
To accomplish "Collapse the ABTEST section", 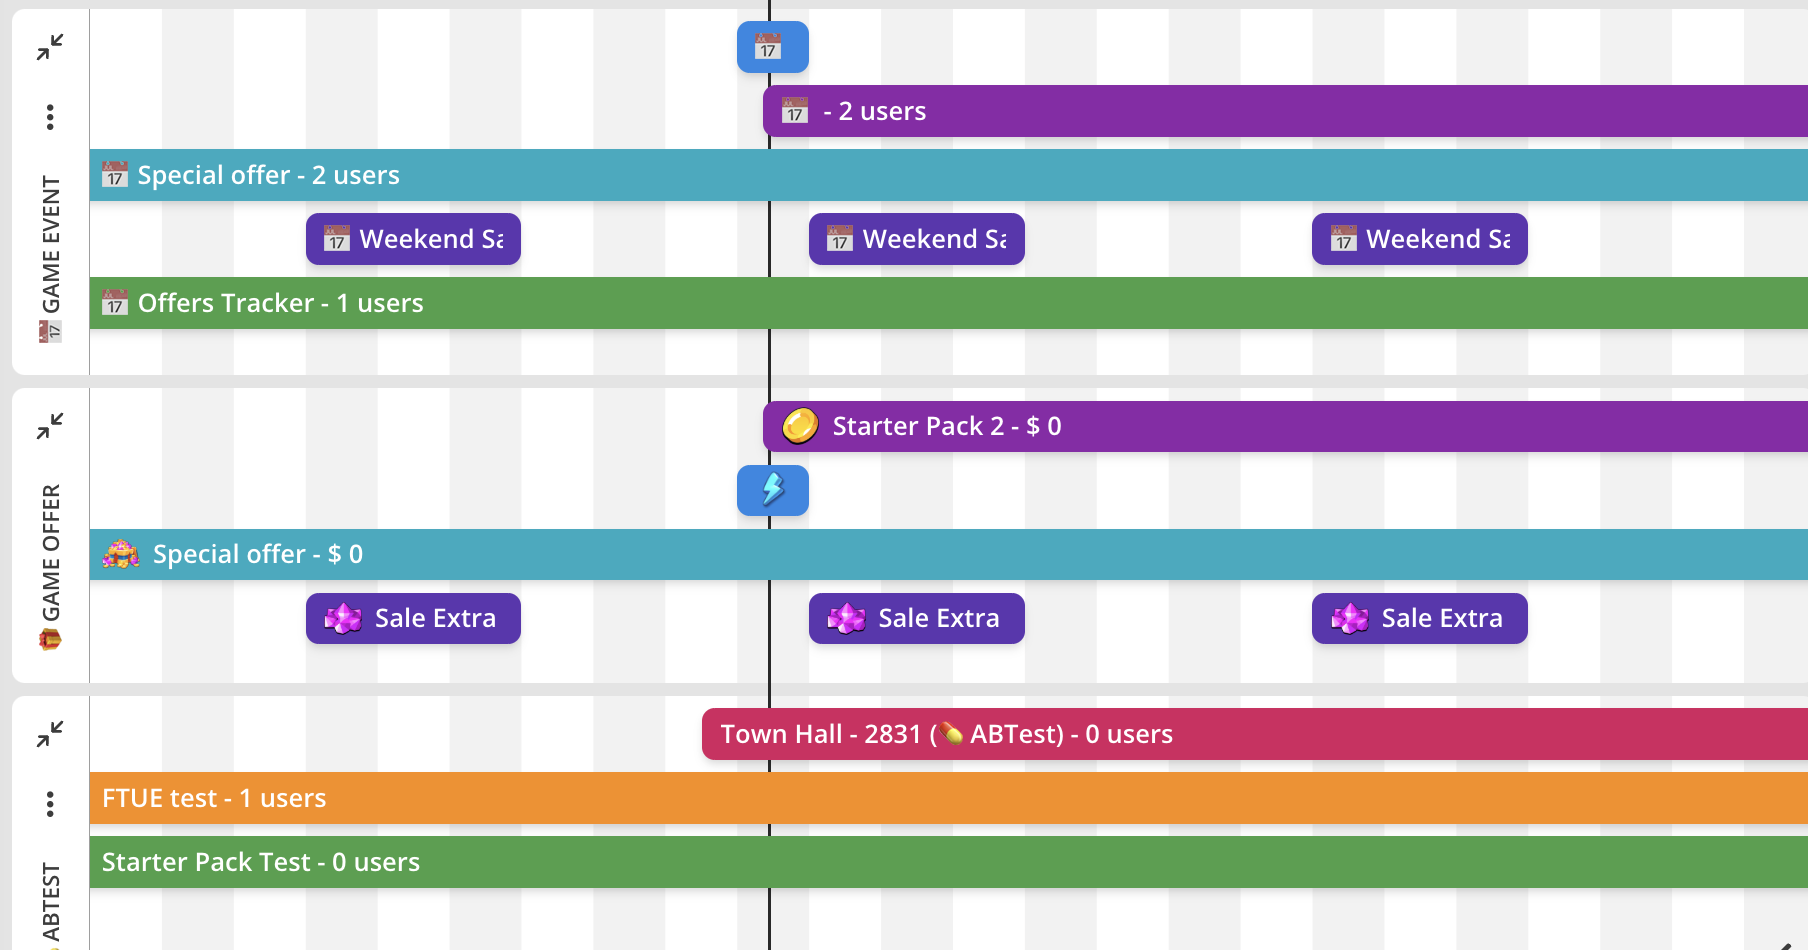I will [50, 735].
